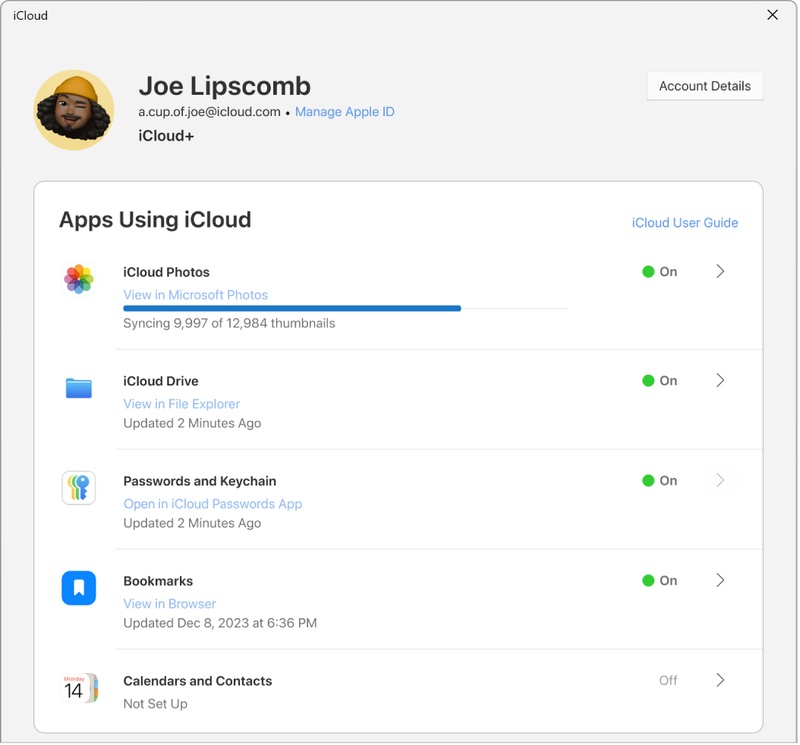Select the Calendars and Contacts icon

tap(78, 680)
